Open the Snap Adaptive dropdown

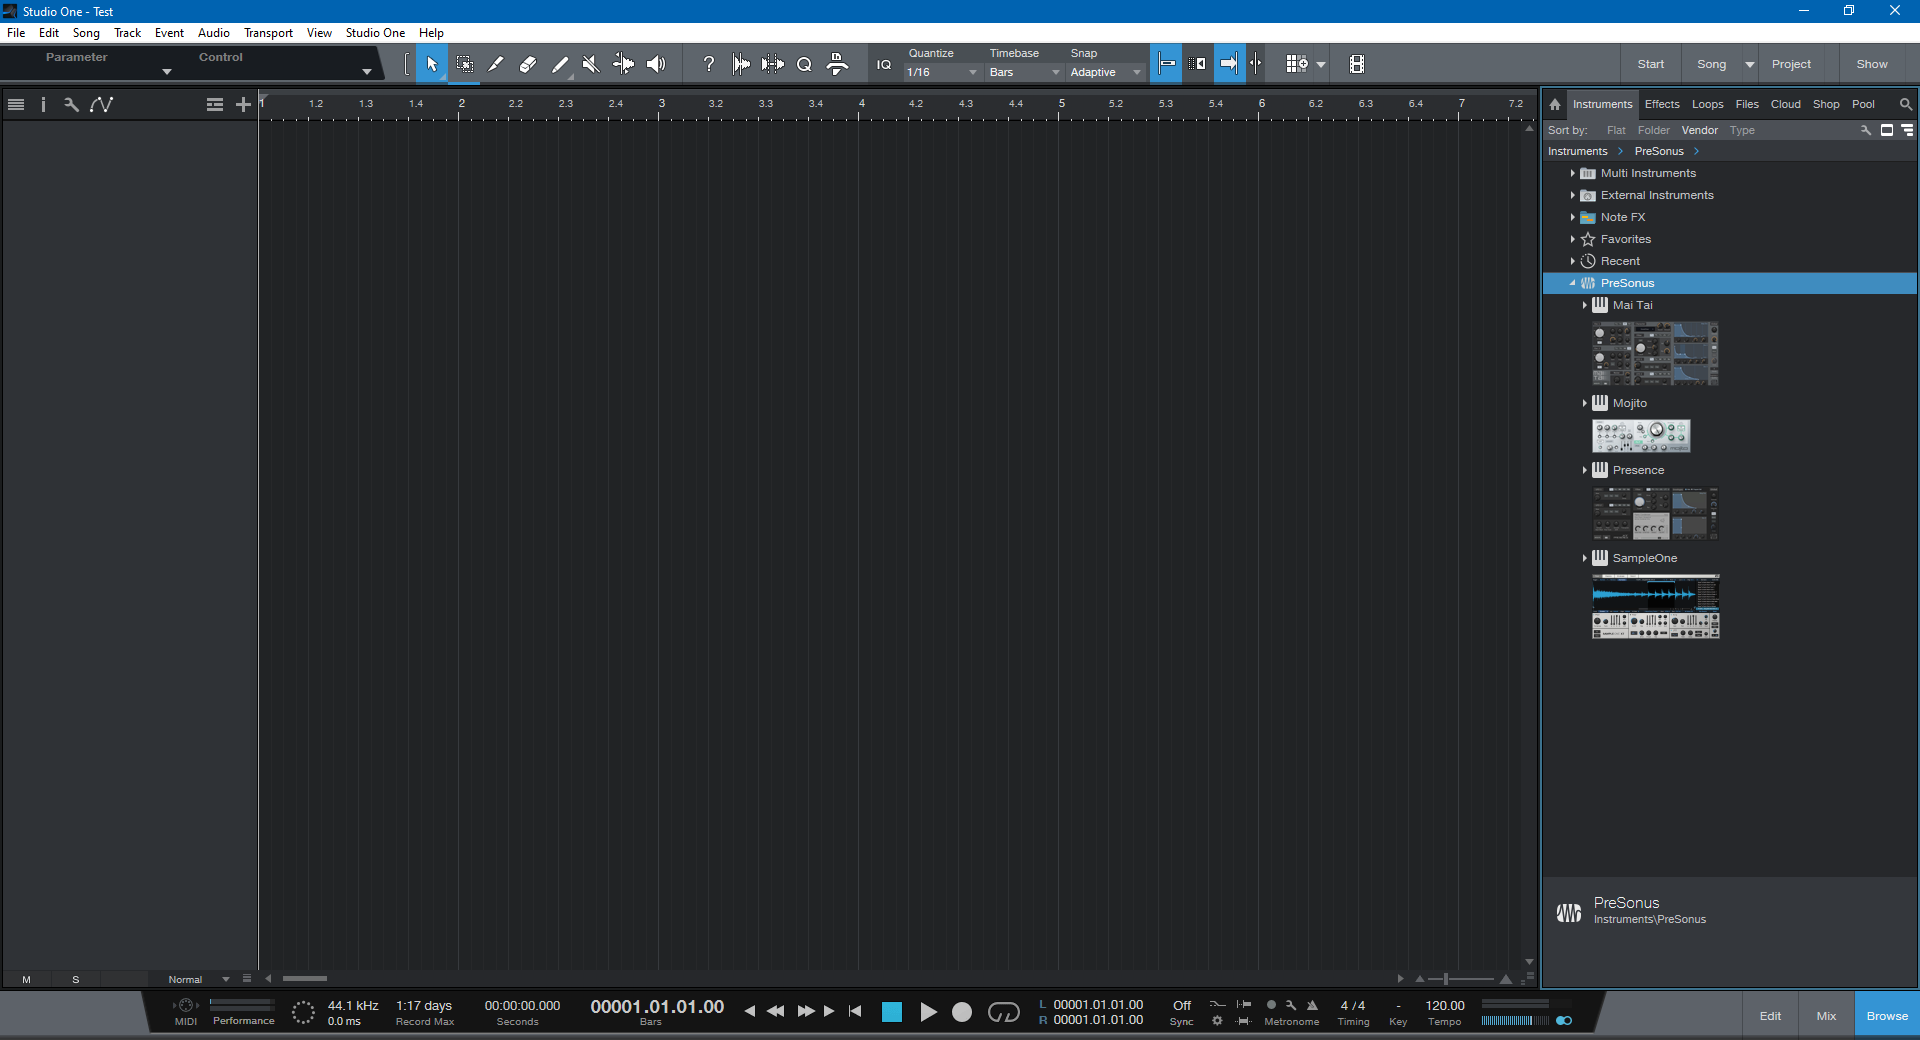pos(1105,72)
